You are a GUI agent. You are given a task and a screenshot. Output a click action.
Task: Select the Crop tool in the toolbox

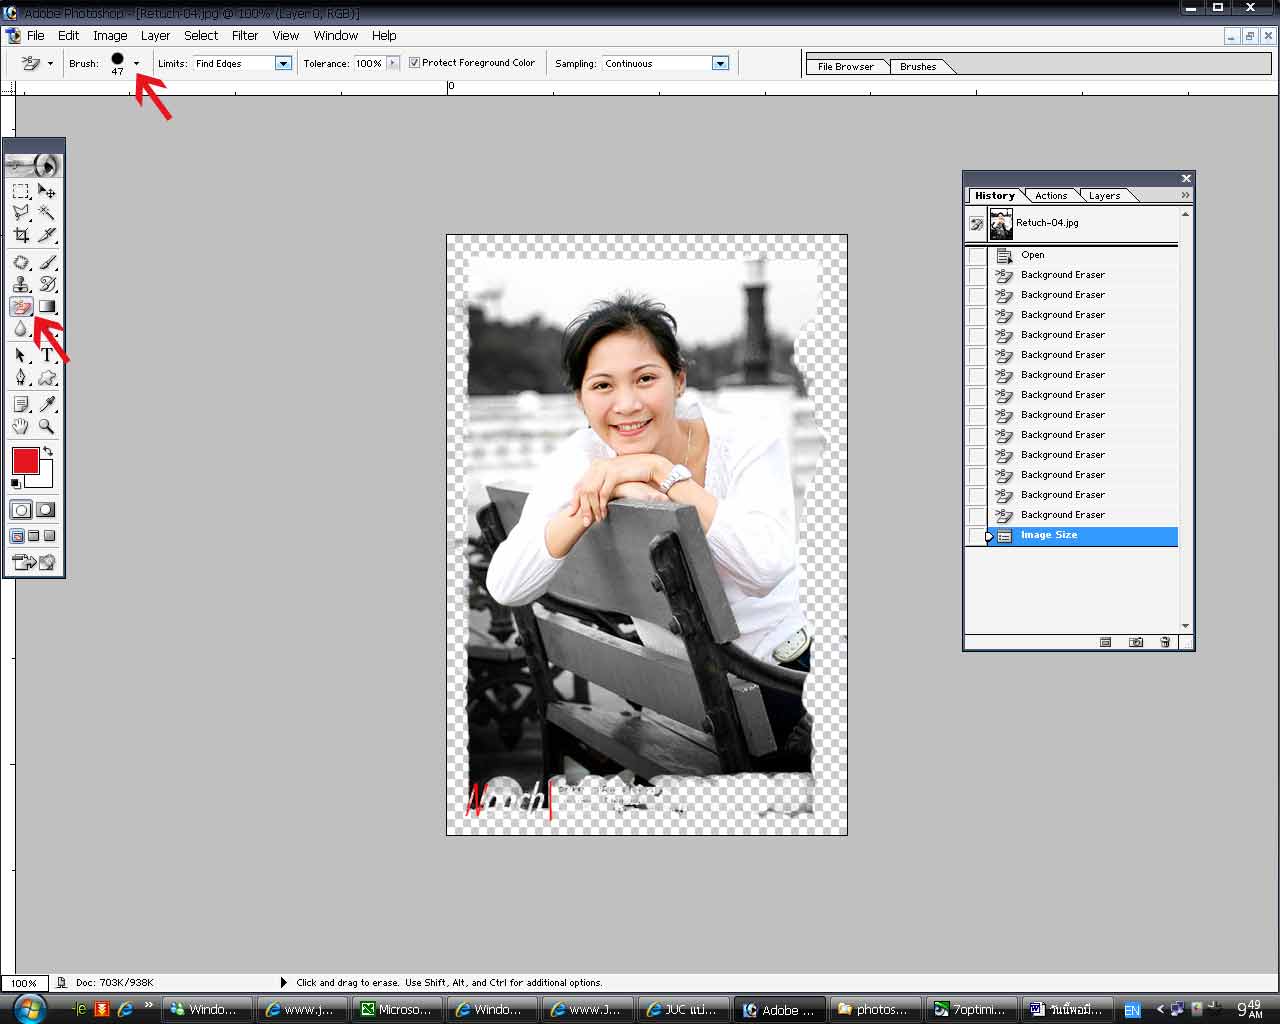[x=21, y=236]
